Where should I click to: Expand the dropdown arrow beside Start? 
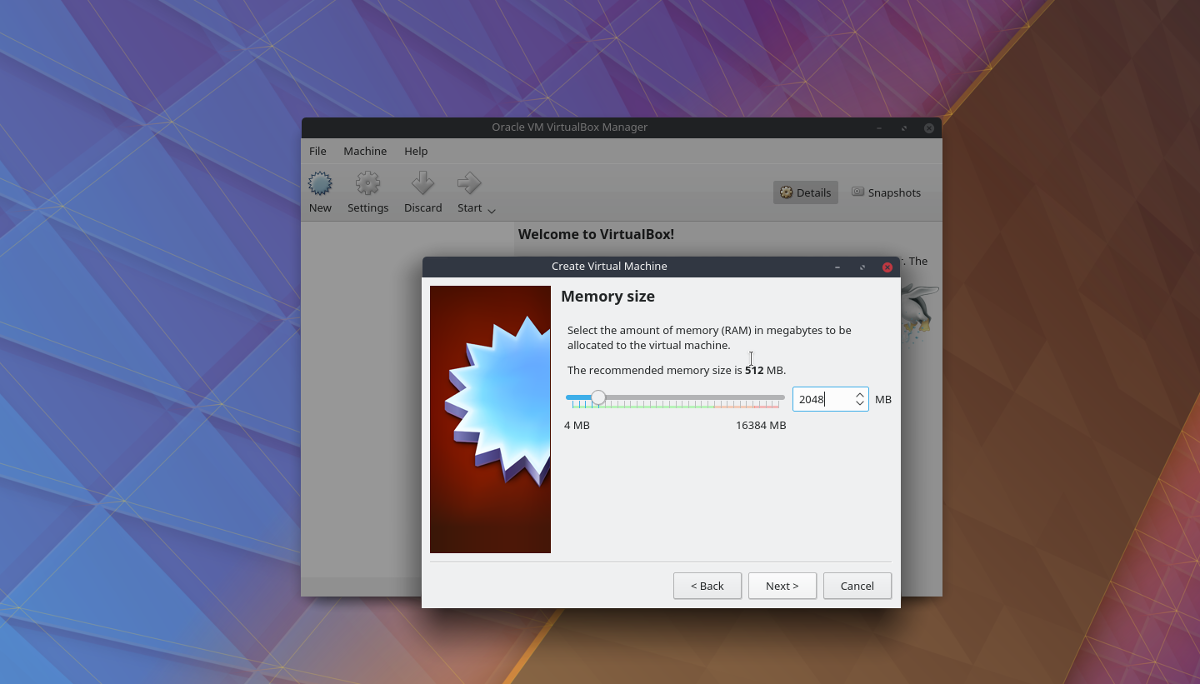[491, 210]
